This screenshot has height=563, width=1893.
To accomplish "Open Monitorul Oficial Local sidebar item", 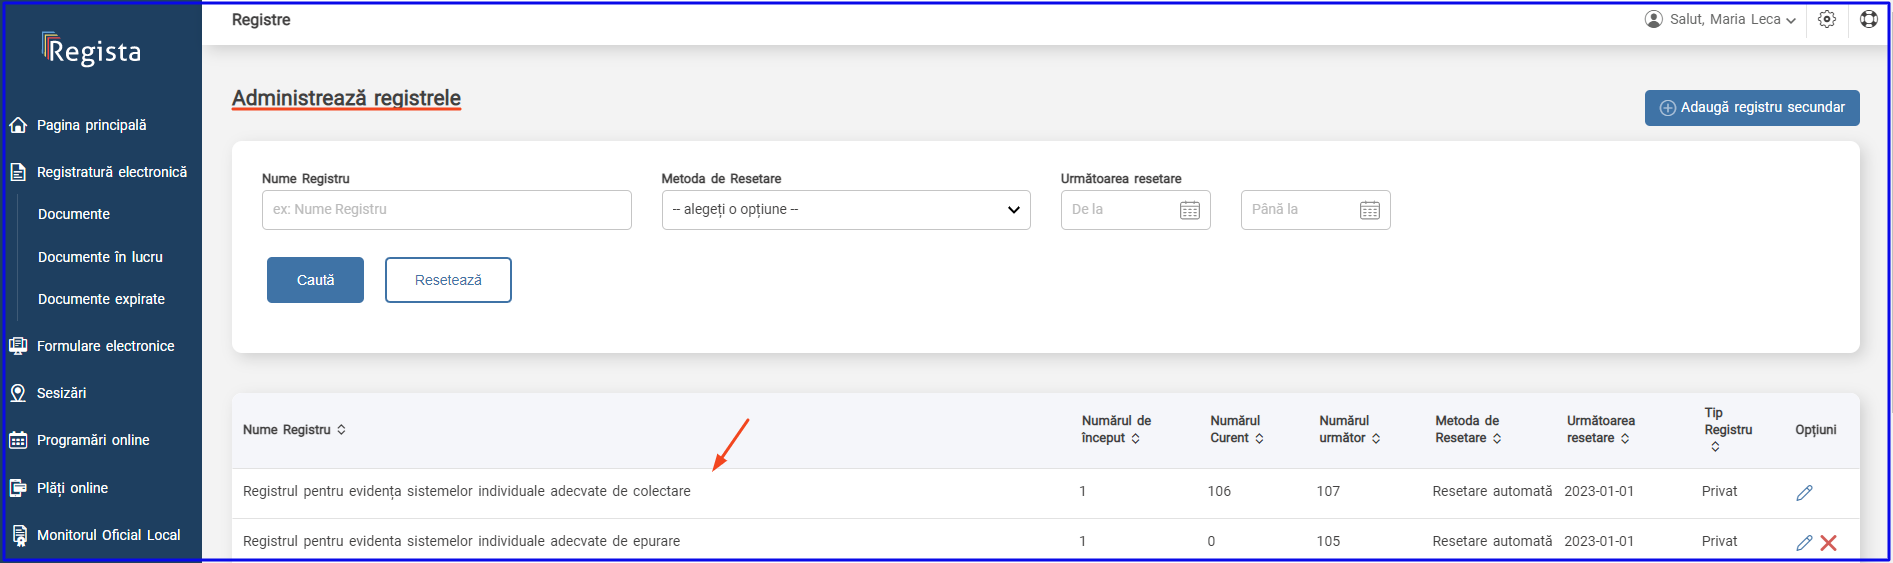I will 108,535.
